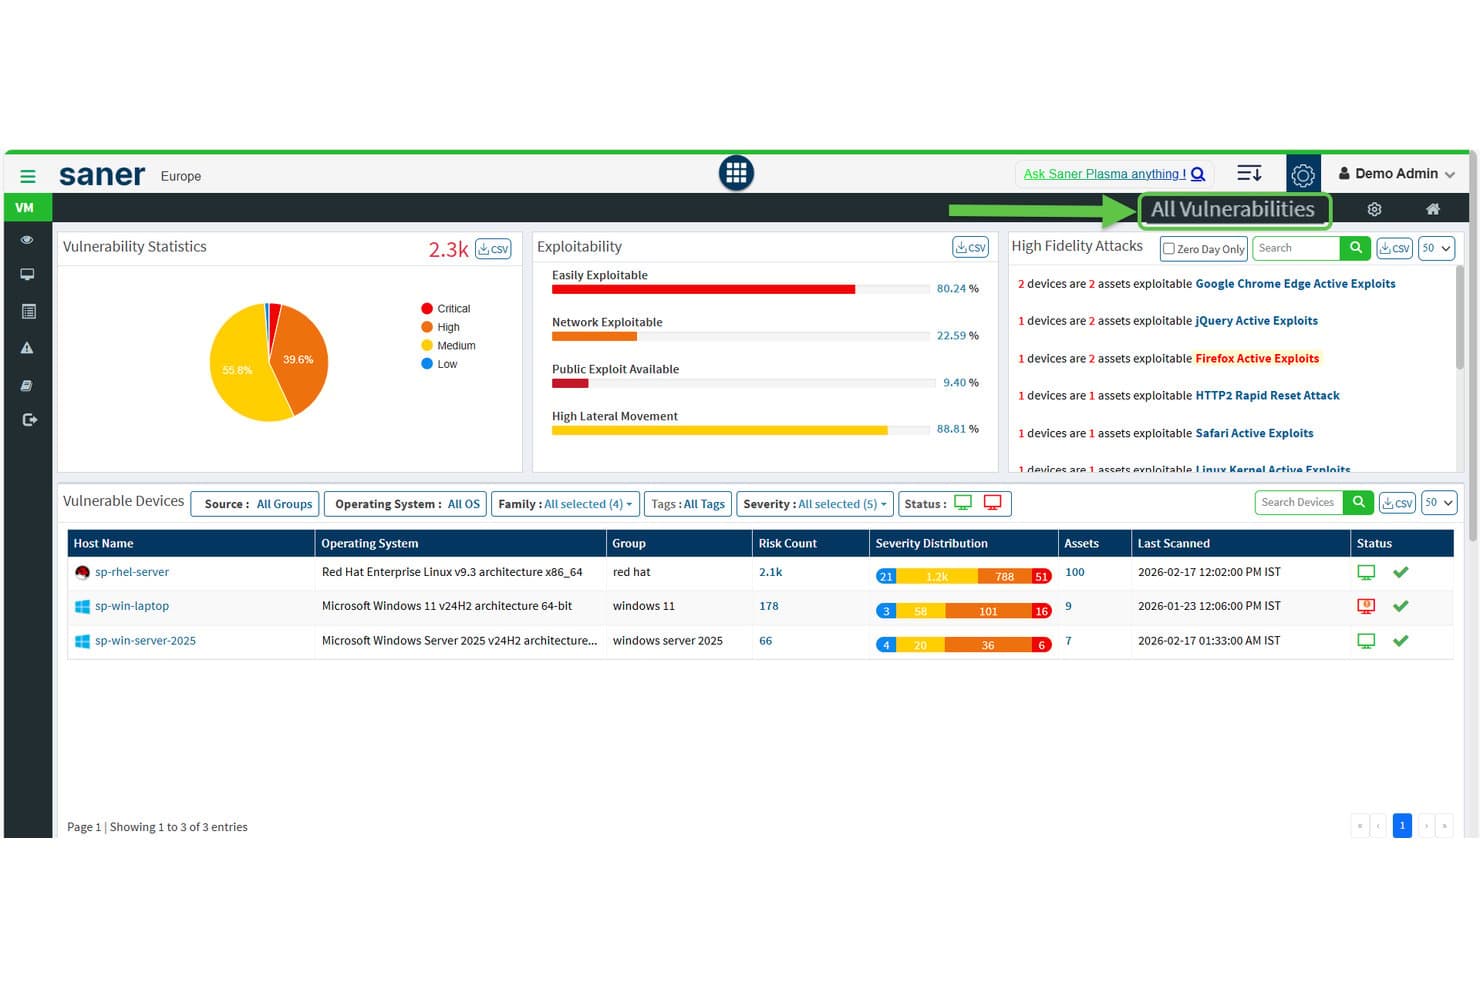The image size is (1480, 987).
Task: Open the Demo Admin user dropdown
Action: (x=1396, y=174)
